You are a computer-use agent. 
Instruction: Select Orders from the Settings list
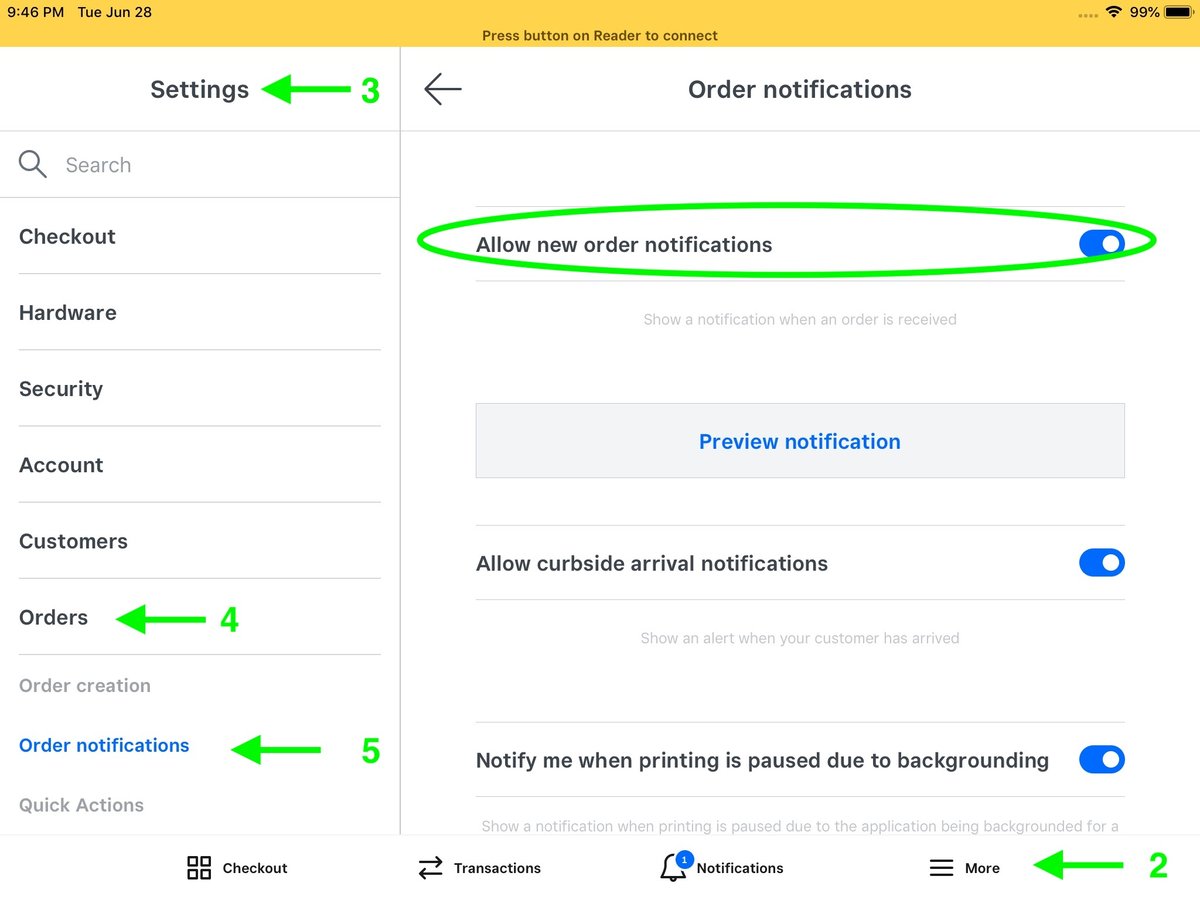[53, 617]
